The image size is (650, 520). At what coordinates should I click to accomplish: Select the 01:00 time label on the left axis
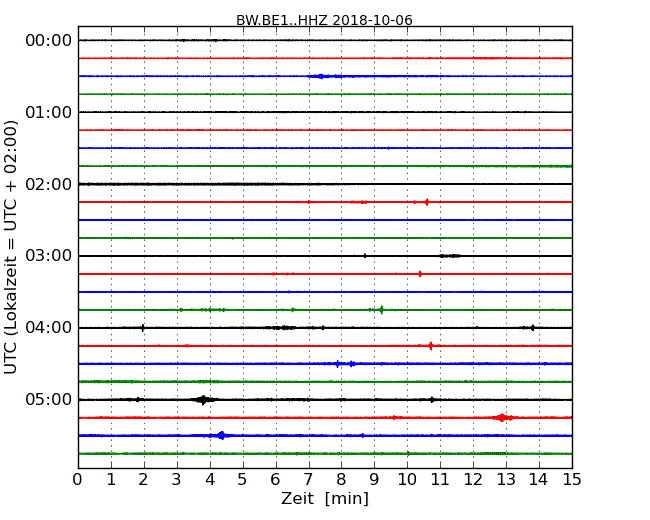coord(49,112)
